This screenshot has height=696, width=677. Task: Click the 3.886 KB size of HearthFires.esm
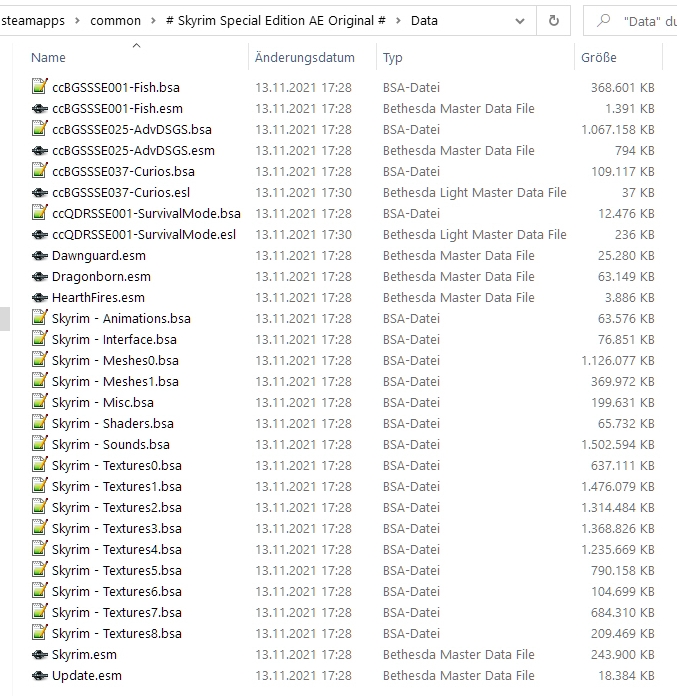click(x=630, y=297)
